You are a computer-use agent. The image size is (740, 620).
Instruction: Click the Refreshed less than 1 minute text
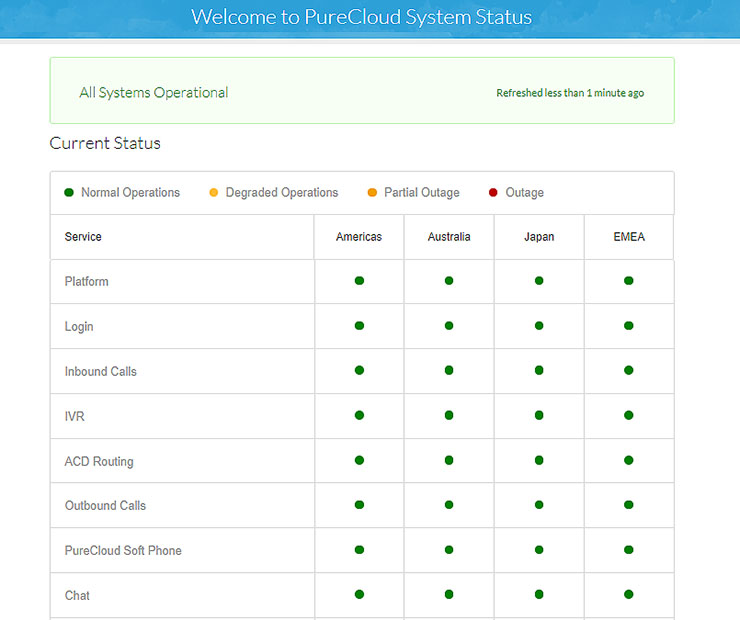click(570, 93)
